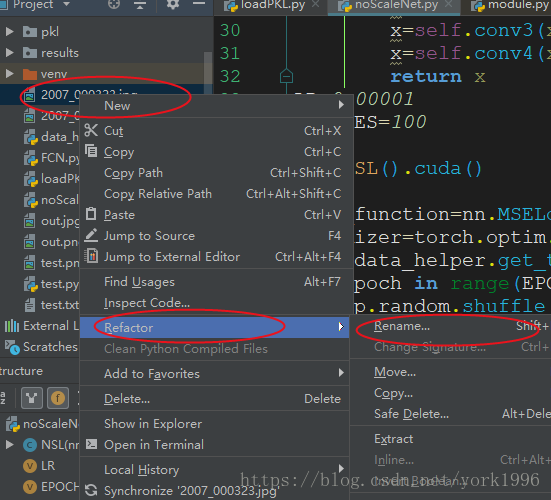
Task: Open the New submenu
Action: pos(216,105)
